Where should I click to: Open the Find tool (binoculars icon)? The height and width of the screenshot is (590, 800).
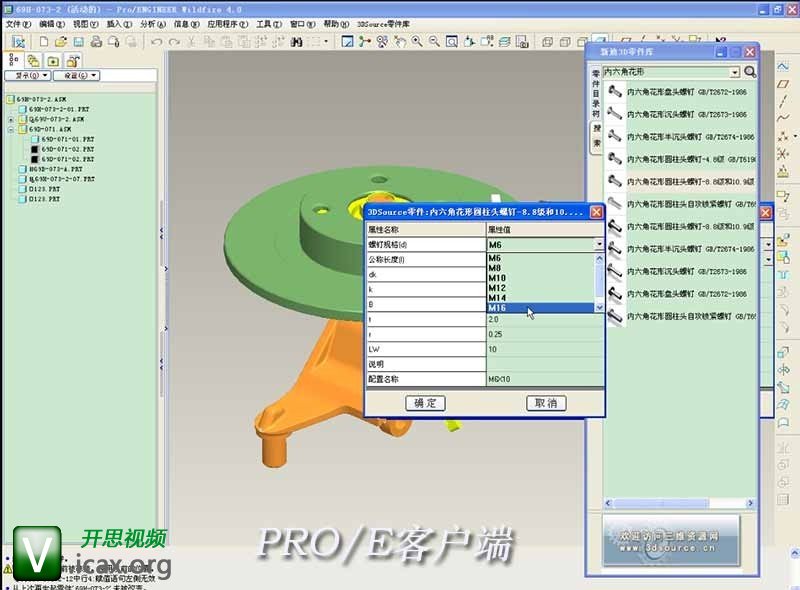(296, 42)
